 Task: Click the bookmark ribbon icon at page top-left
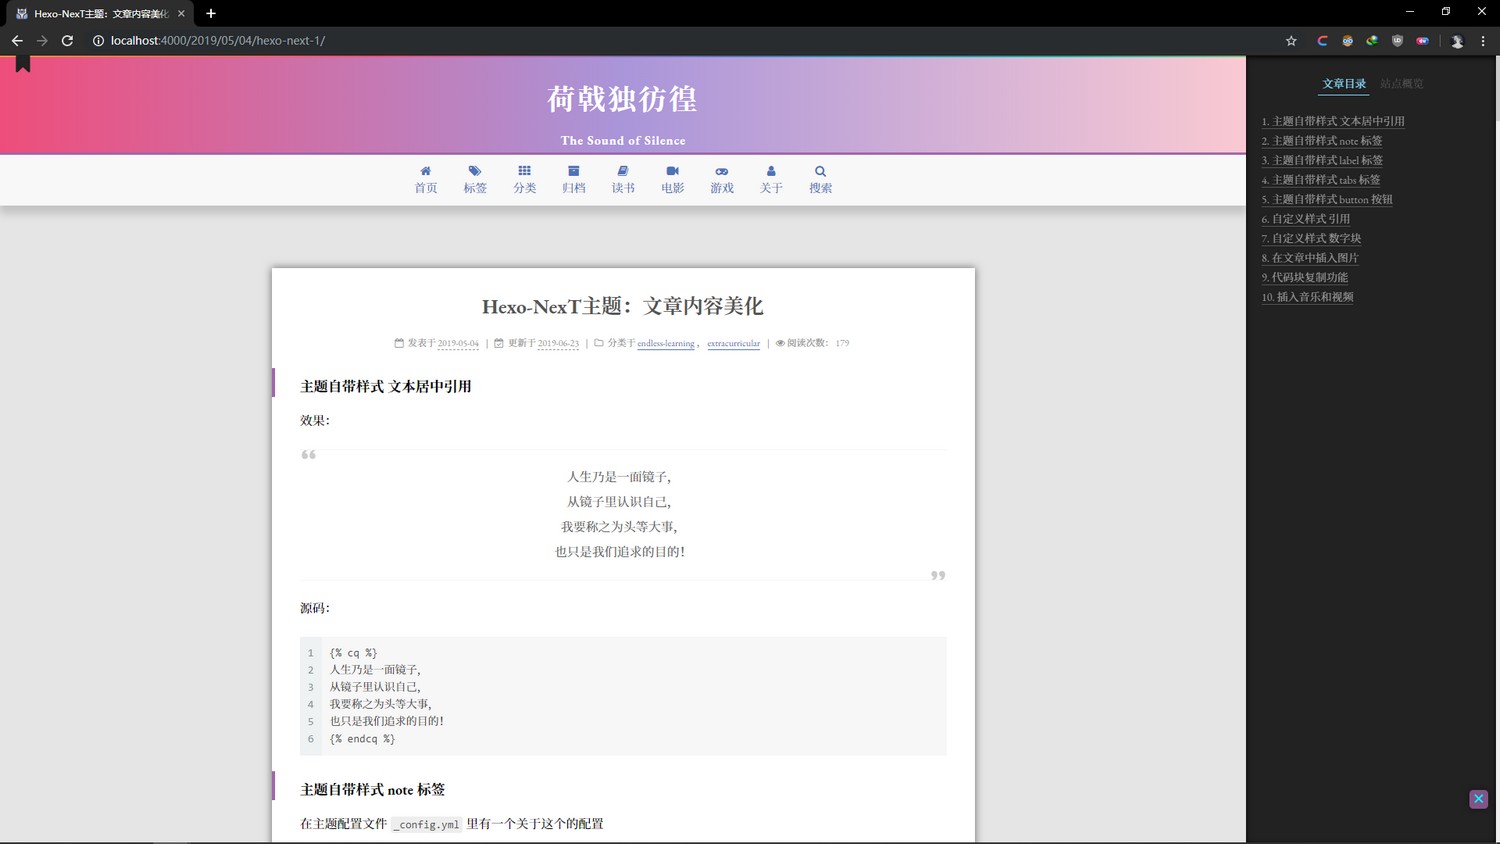point(23,64)
